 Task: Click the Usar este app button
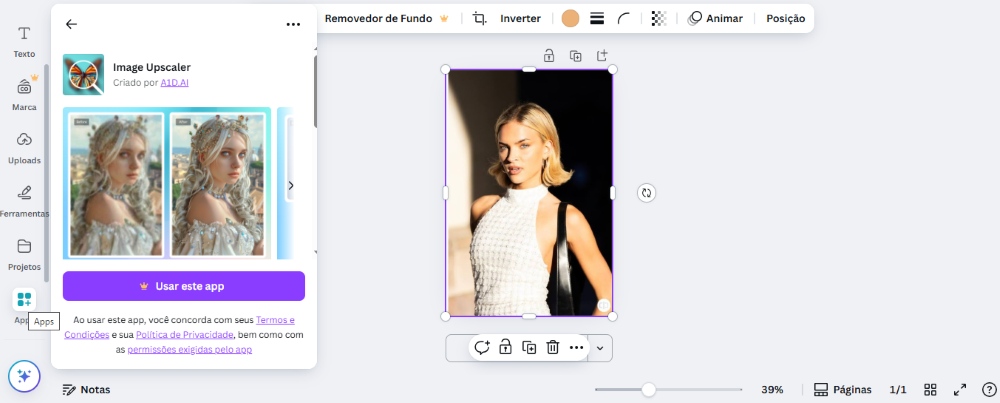click(x=184, y=286)
